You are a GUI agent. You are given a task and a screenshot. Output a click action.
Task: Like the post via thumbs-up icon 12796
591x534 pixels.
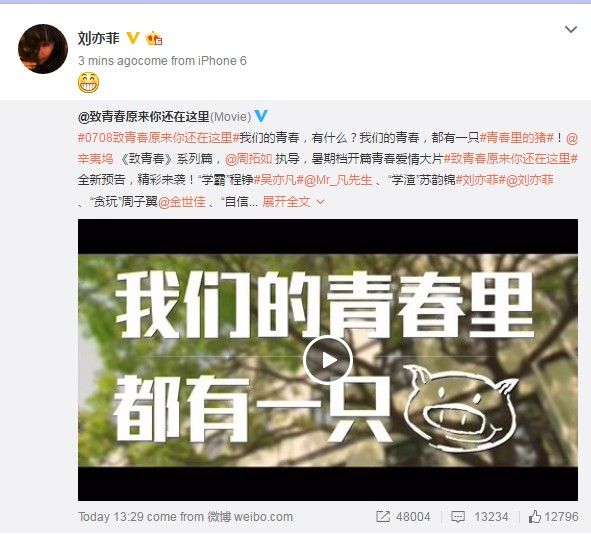(x=535, y=516)
